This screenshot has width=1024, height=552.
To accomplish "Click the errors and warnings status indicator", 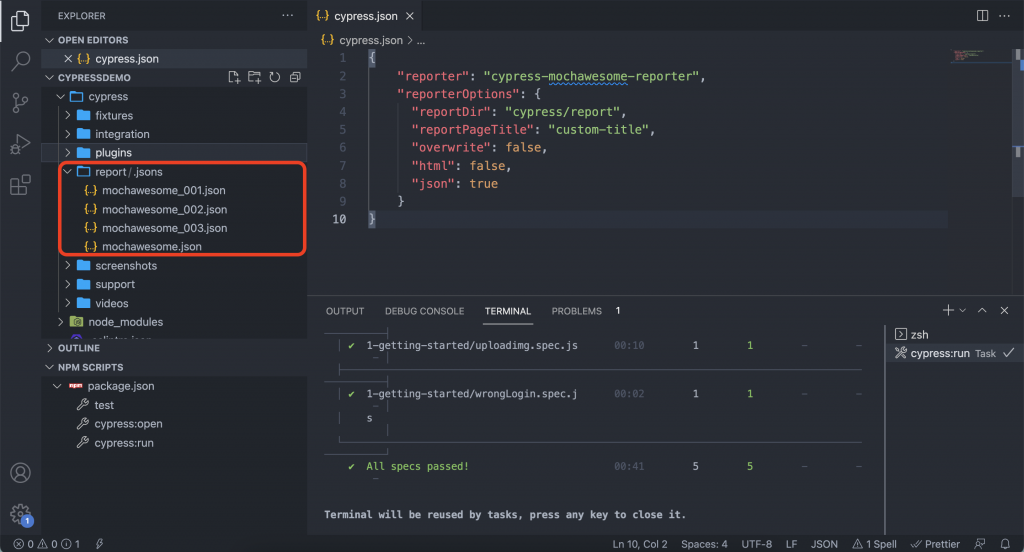I will [46, 544].
